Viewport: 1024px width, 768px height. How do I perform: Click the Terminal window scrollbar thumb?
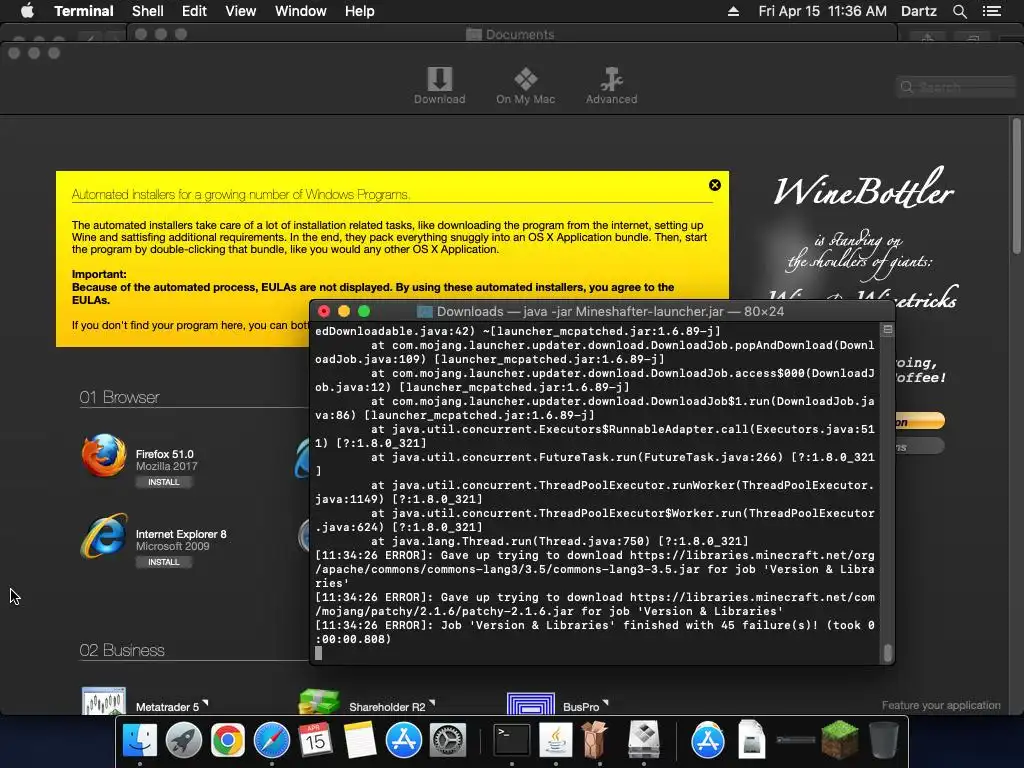(x=888, y=653)
